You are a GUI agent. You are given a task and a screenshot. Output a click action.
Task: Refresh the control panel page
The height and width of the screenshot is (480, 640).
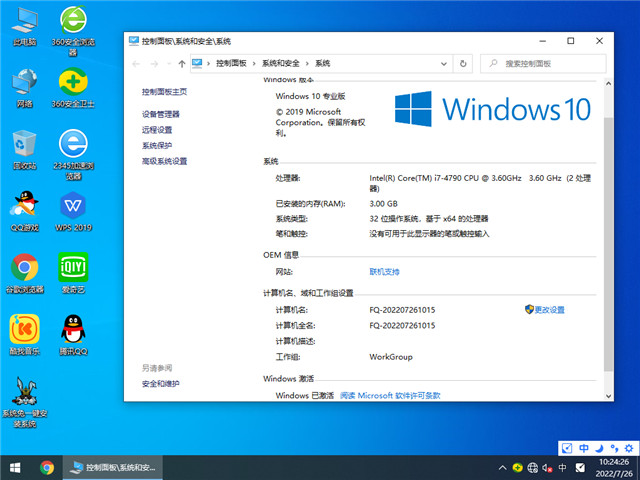click(463, 64)
